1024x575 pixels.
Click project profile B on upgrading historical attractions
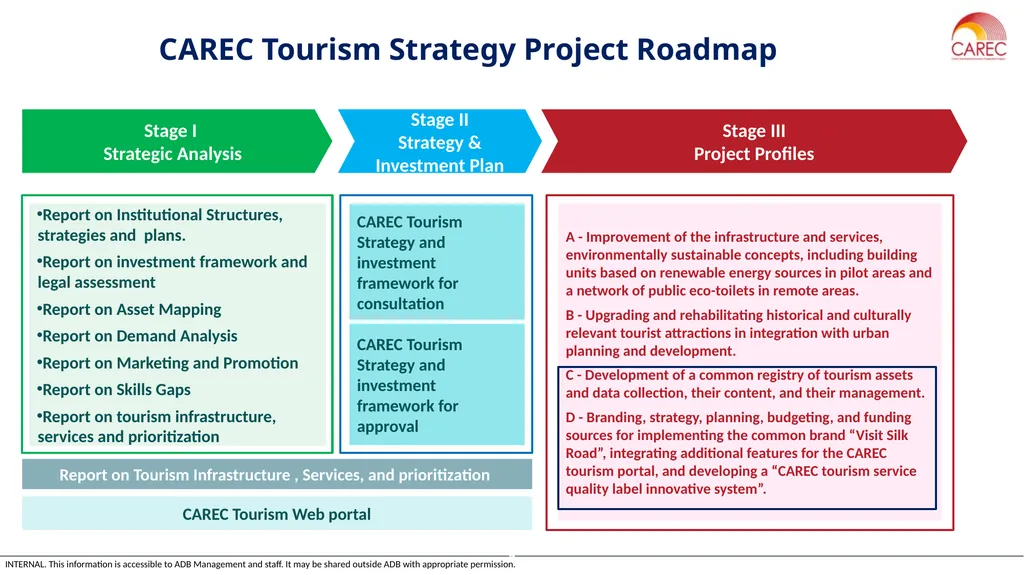click(738, 333)
